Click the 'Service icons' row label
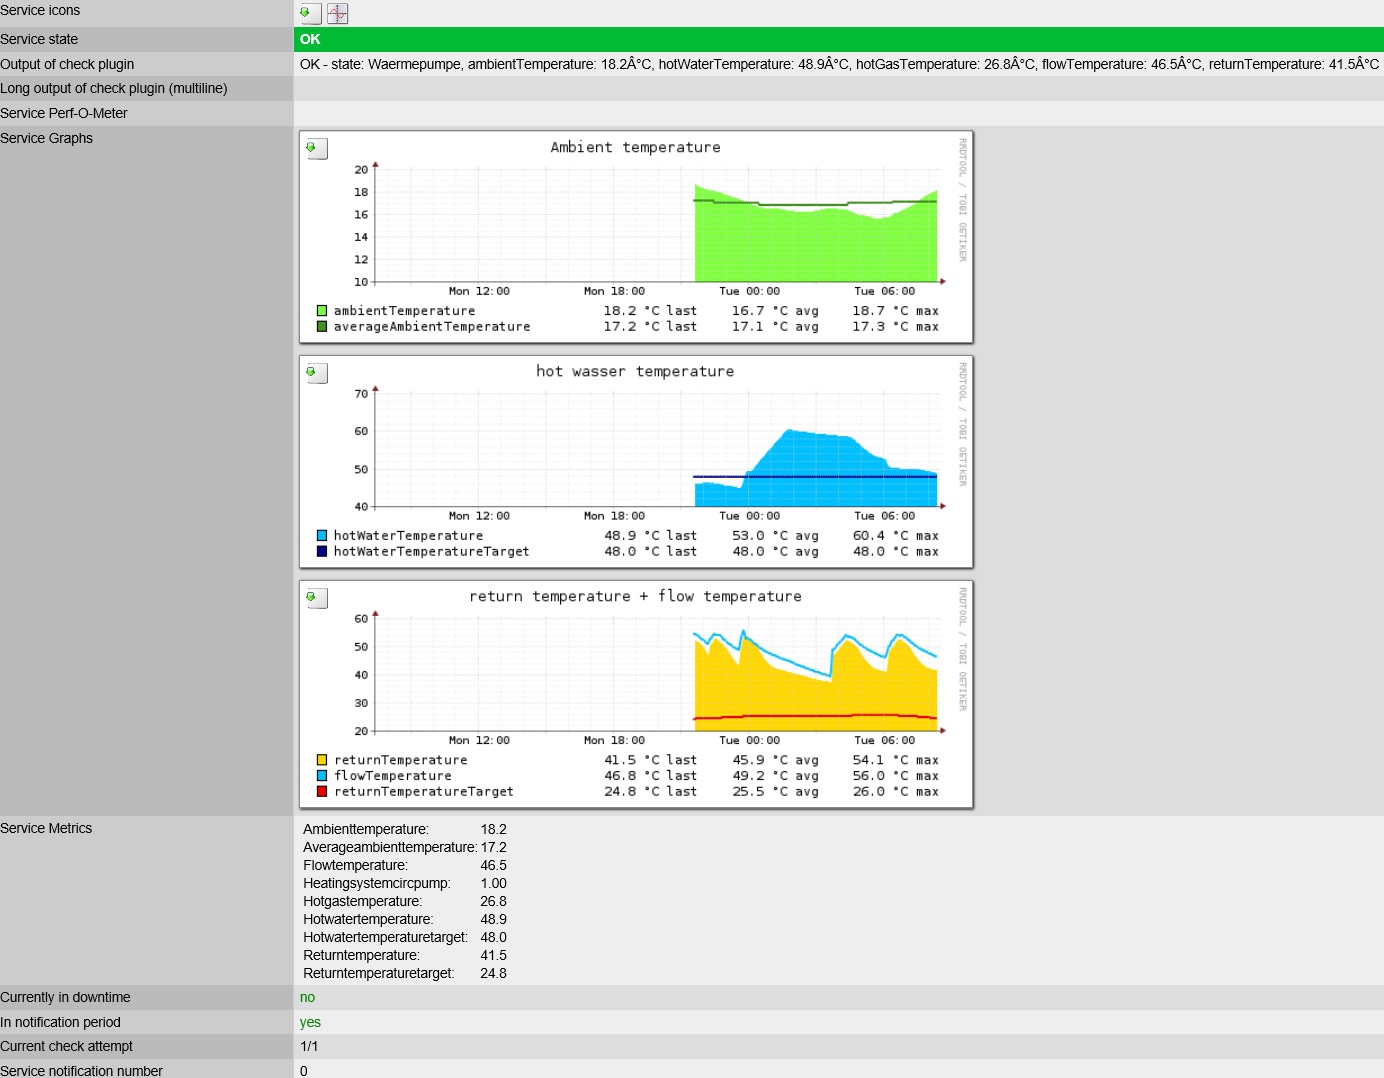The image size is (1384, 1078). (x=40, y=11)
